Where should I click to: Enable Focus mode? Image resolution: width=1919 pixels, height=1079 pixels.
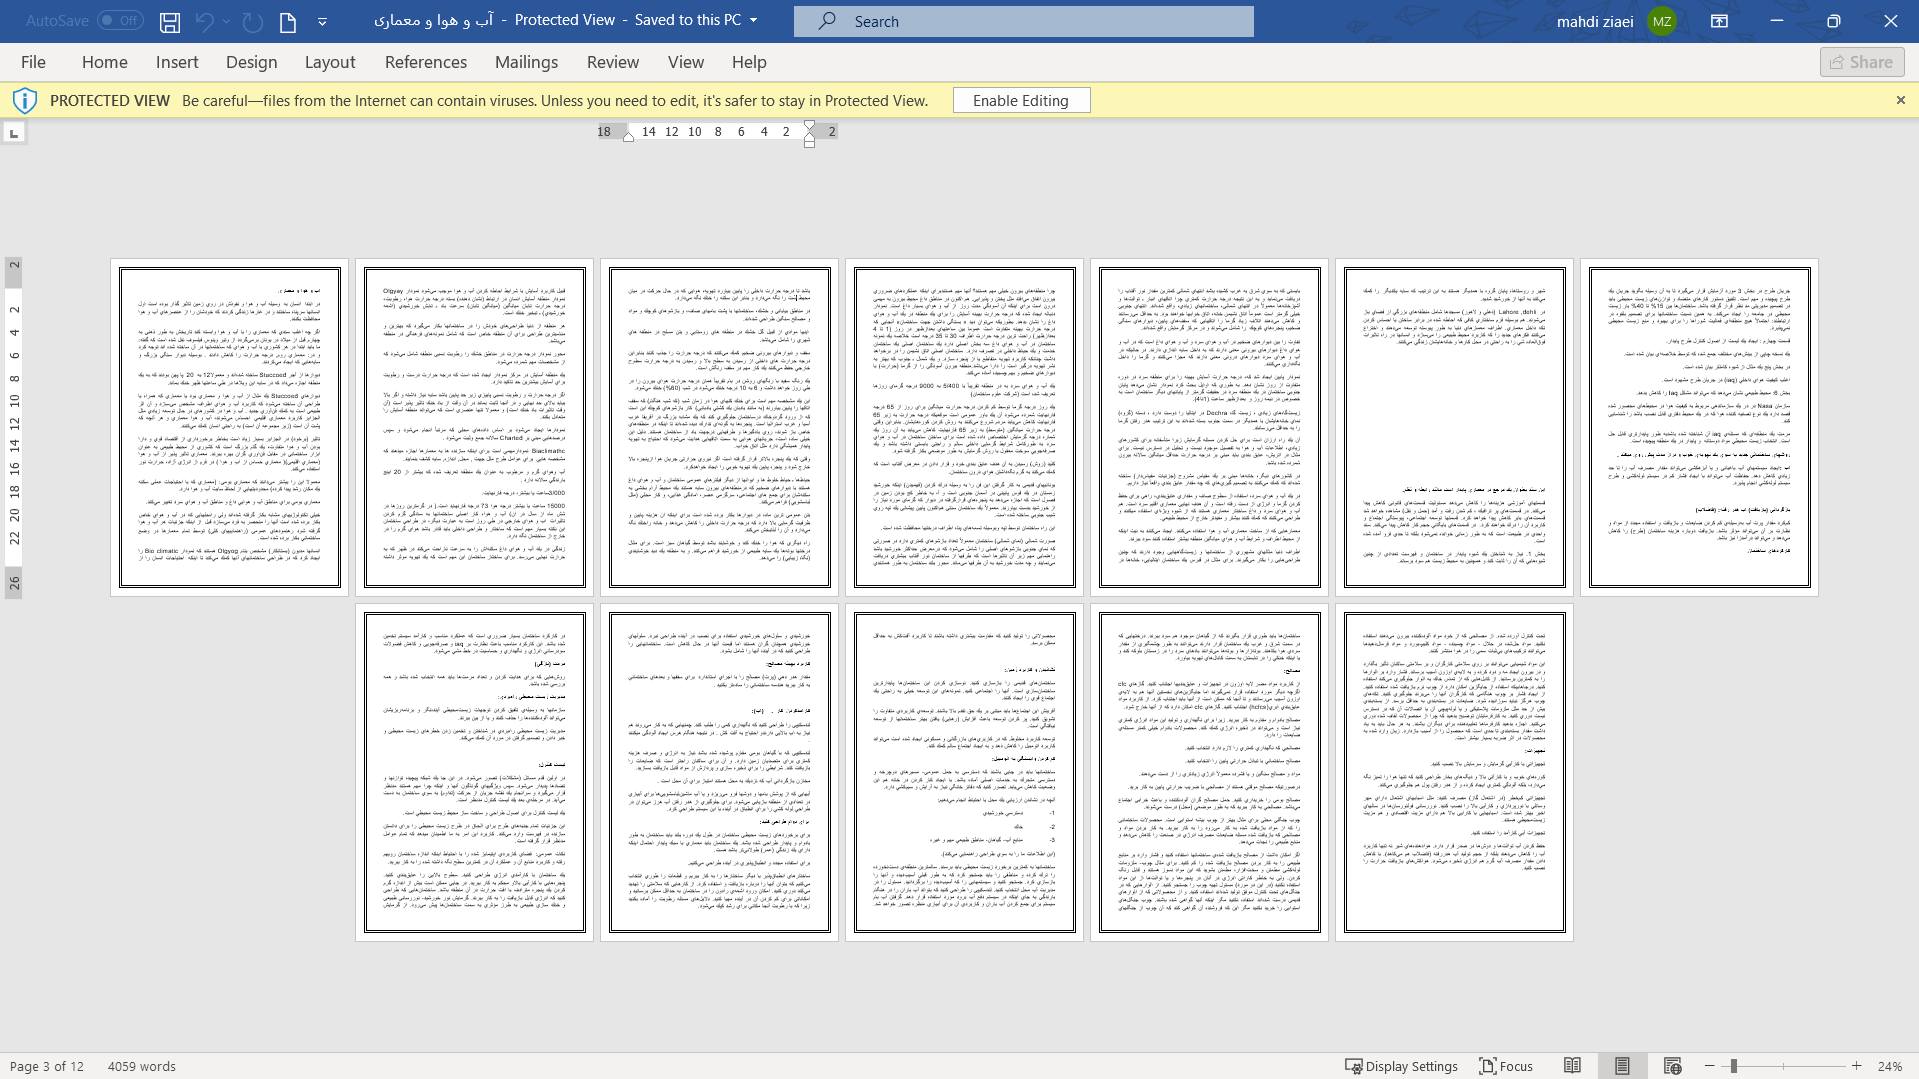click(1506, 1066)
